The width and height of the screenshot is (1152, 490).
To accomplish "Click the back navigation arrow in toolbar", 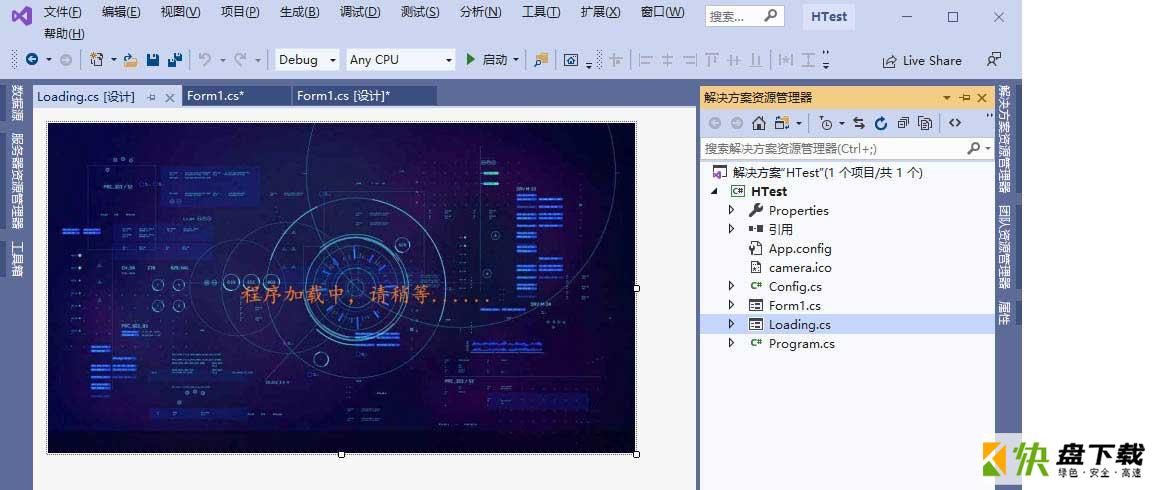I will coord(32,60).
